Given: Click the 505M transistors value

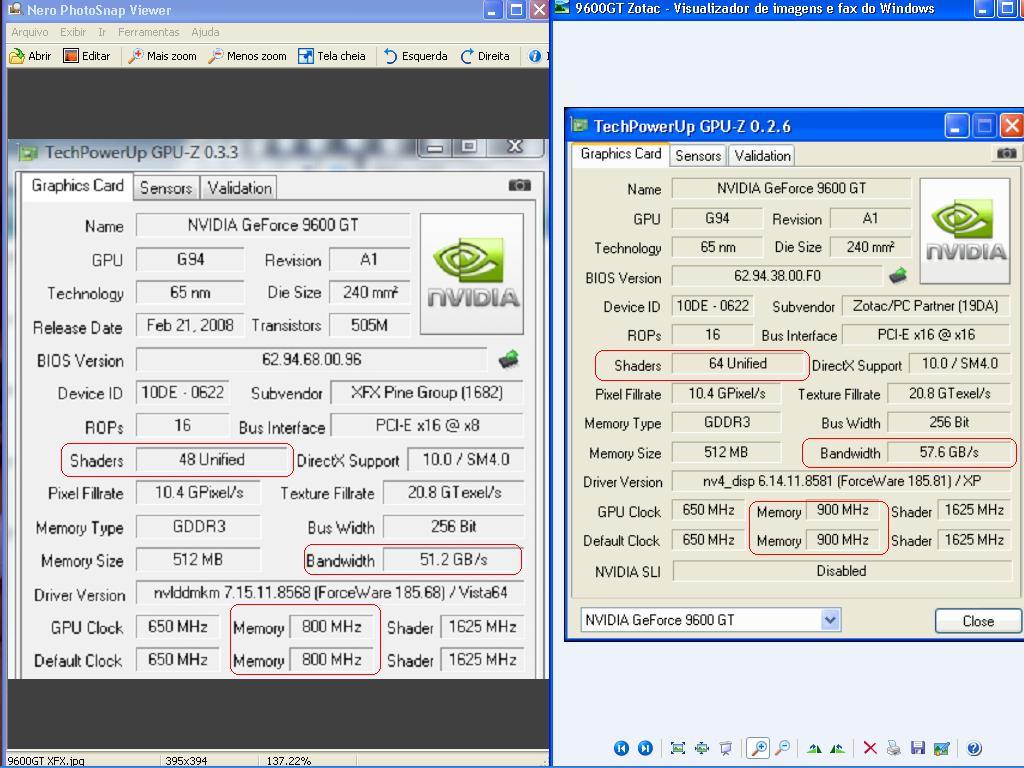Looking at the screenshot, I should point(370,325).
